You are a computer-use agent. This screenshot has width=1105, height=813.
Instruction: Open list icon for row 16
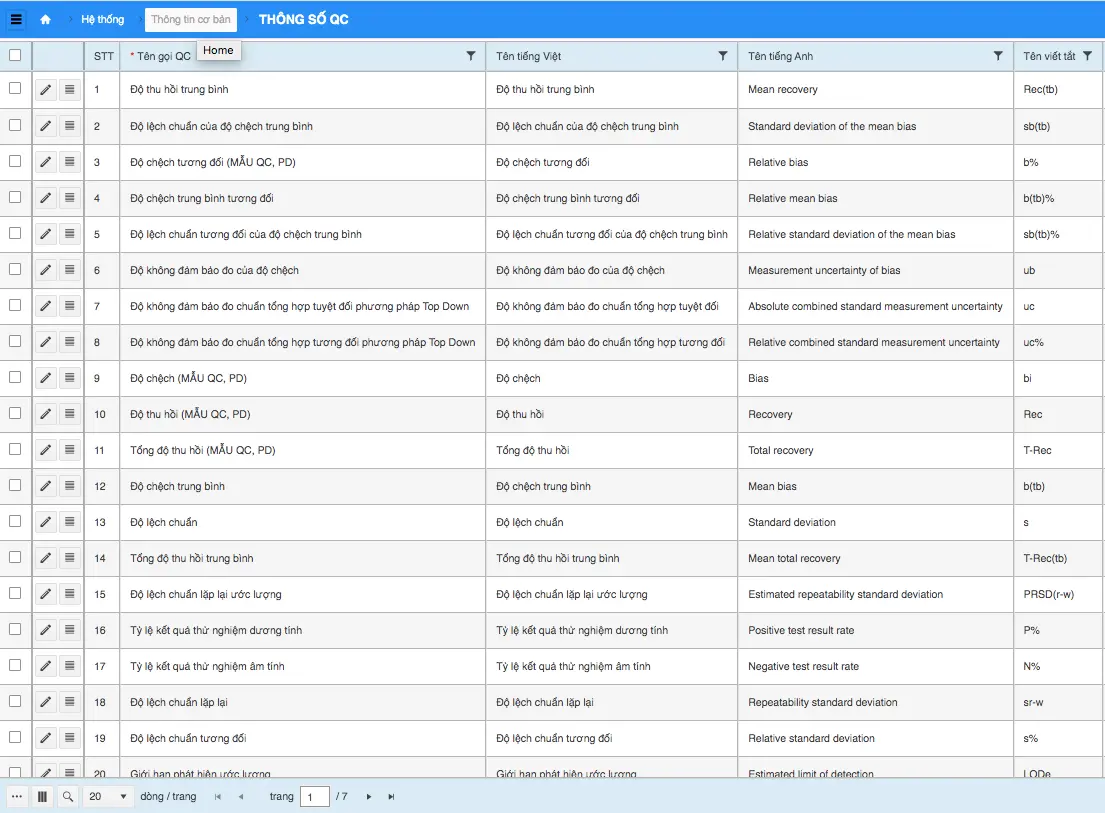(70, 630)
